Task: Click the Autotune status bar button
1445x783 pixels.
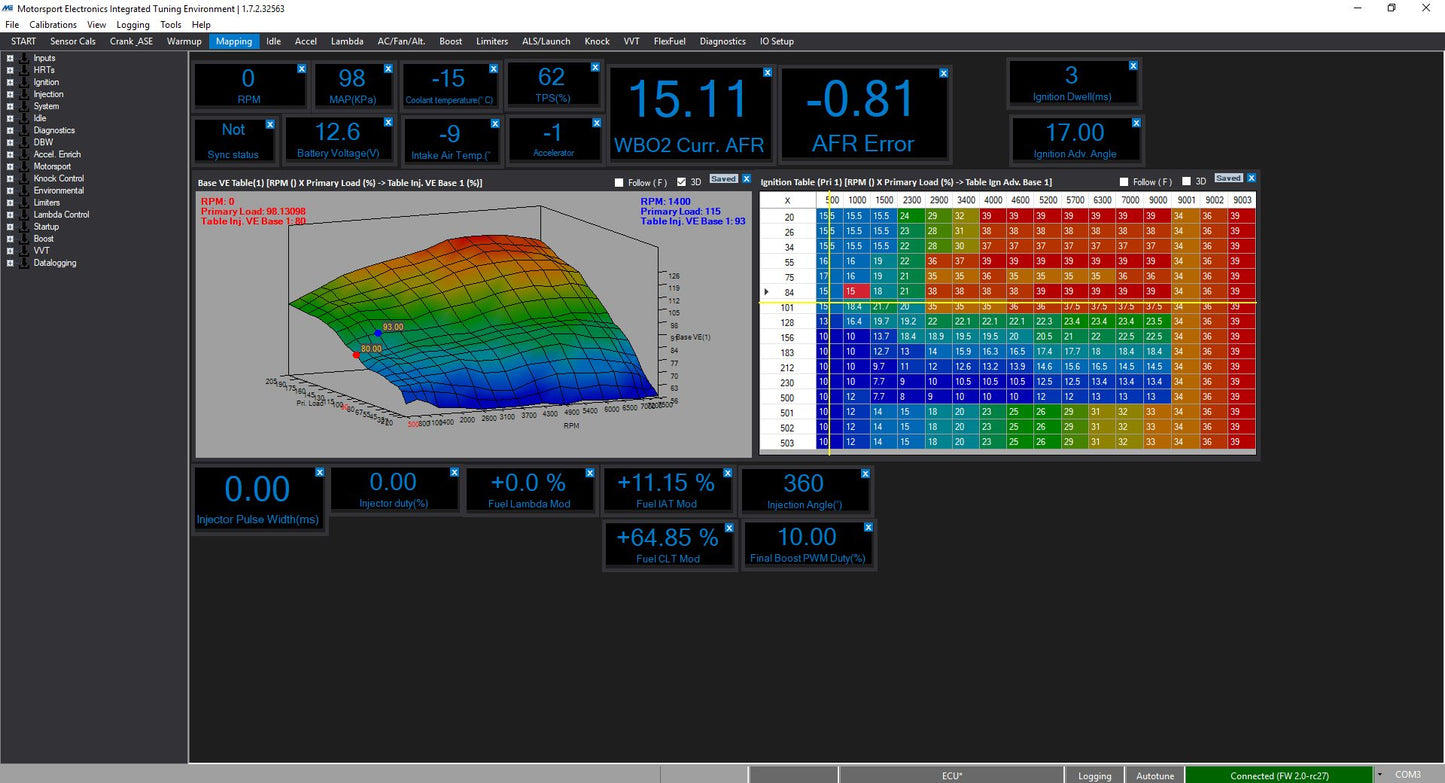Action: [1153, 775]
